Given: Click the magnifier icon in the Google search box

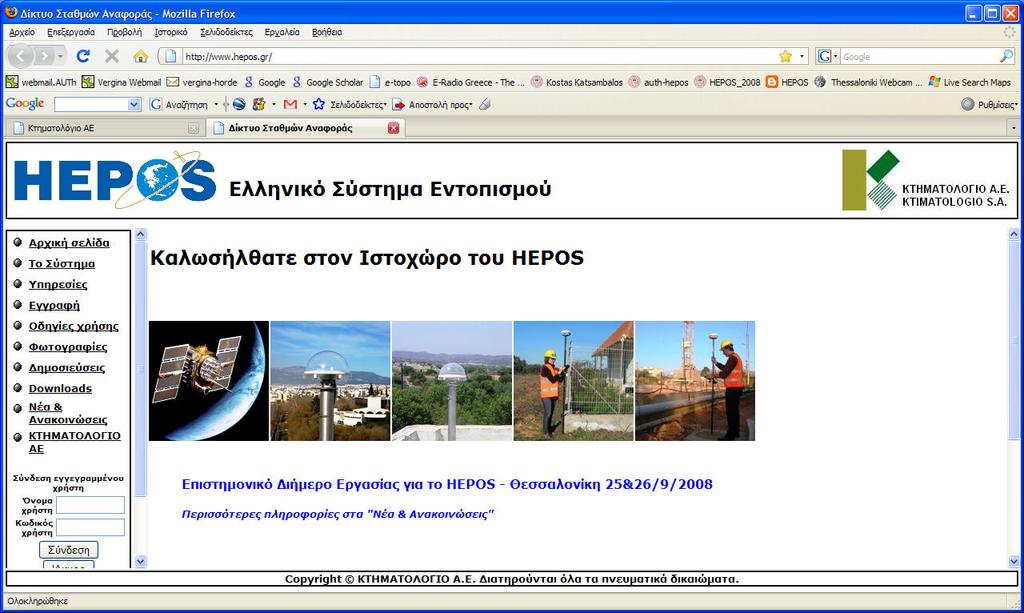Looking at the screenshot, I should pyautogui.click(x=1006, y=56).
